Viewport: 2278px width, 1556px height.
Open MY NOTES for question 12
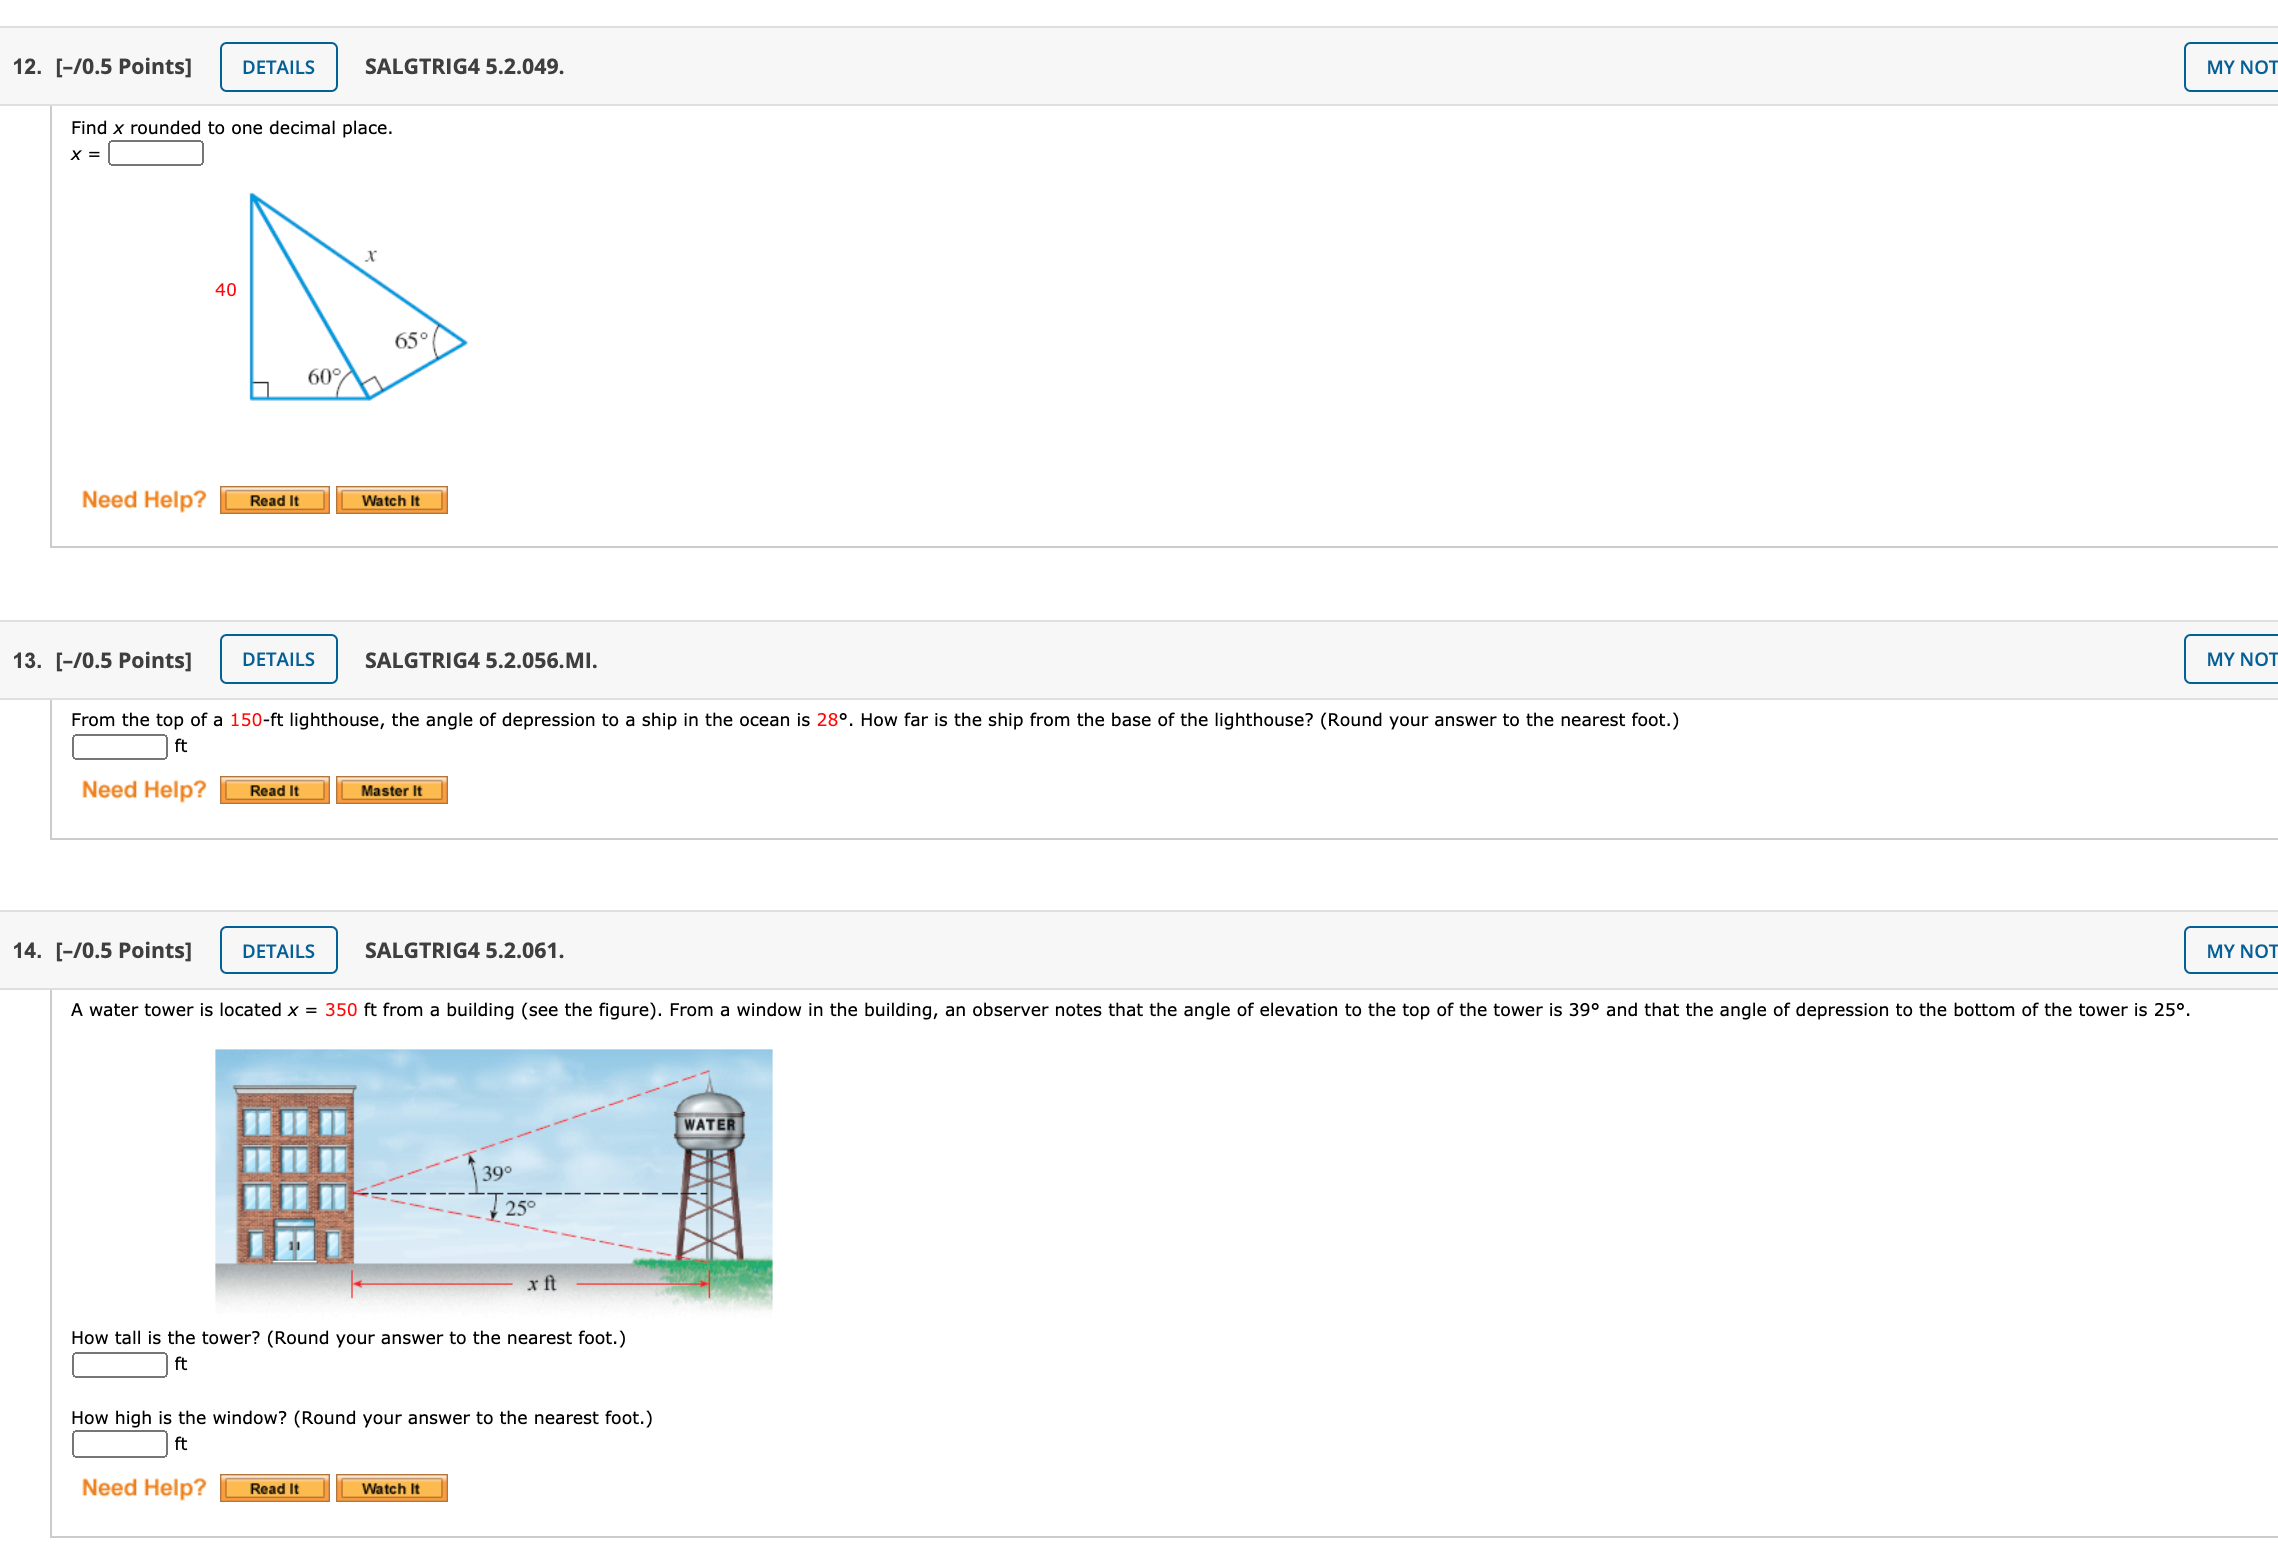click(2238, 67)
